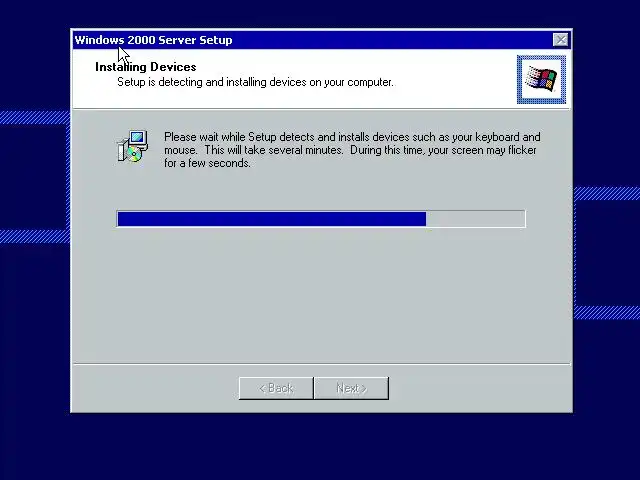This screenshot has width=640, height=480.
Task: Click the Installing Devices heading
Action: click(x=146, y=67)
